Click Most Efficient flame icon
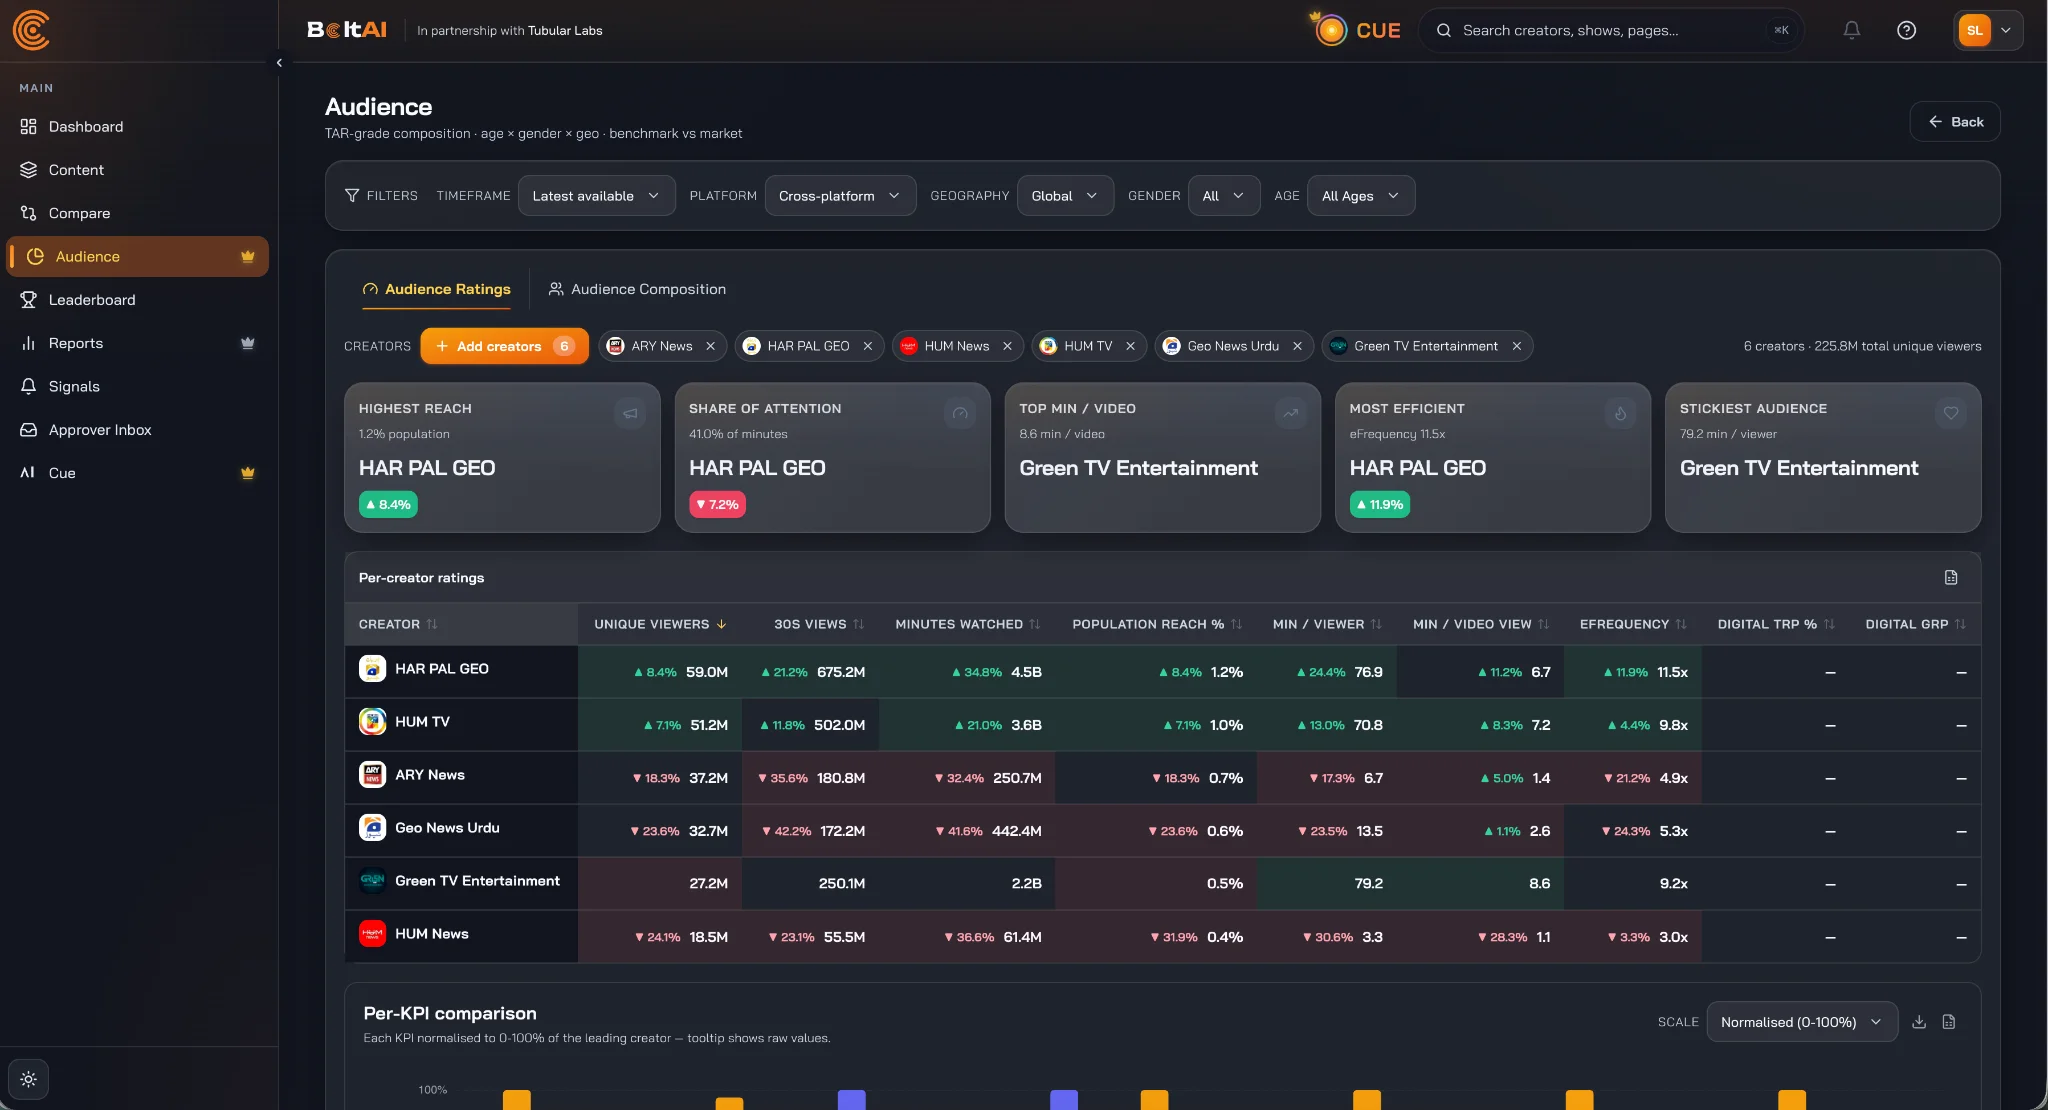The width and height of the screenshot is (2048, 1110). [x=1621, y=413]
